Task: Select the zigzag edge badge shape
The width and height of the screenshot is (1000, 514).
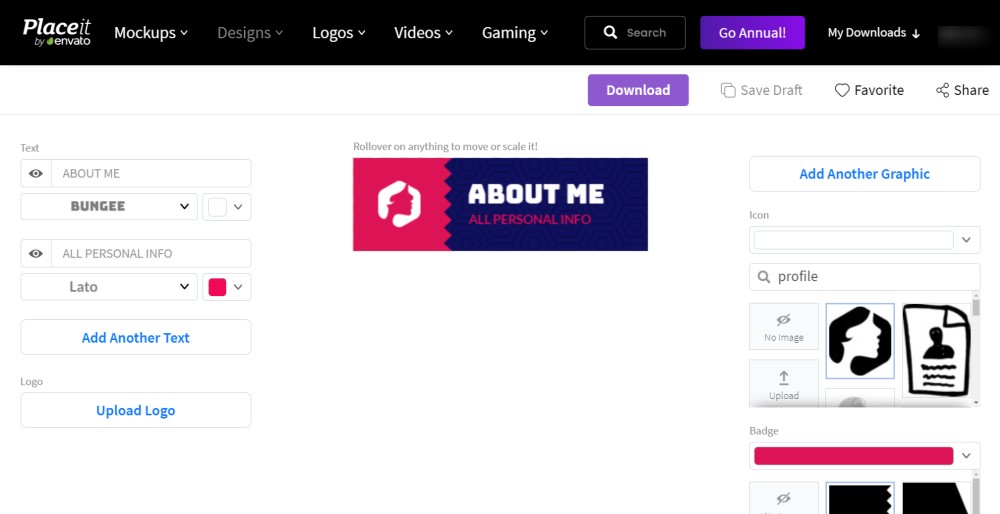Action: 860,498
